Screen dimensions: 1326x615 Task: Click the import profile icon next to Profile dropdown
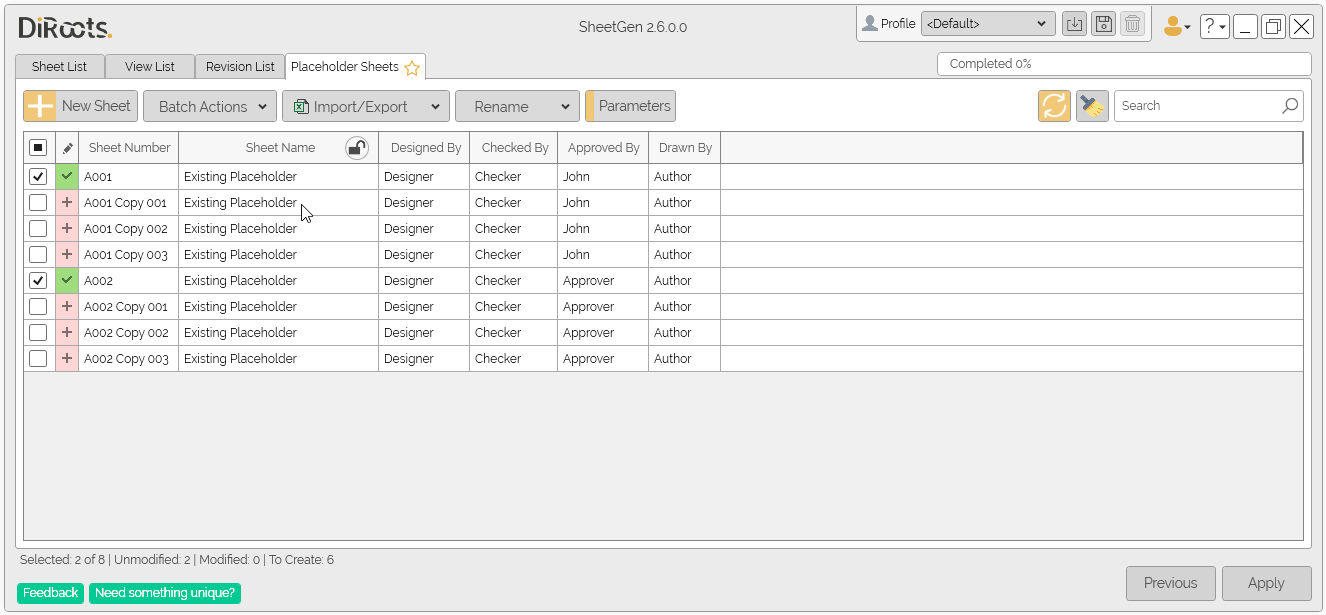tap(1074, 23)
